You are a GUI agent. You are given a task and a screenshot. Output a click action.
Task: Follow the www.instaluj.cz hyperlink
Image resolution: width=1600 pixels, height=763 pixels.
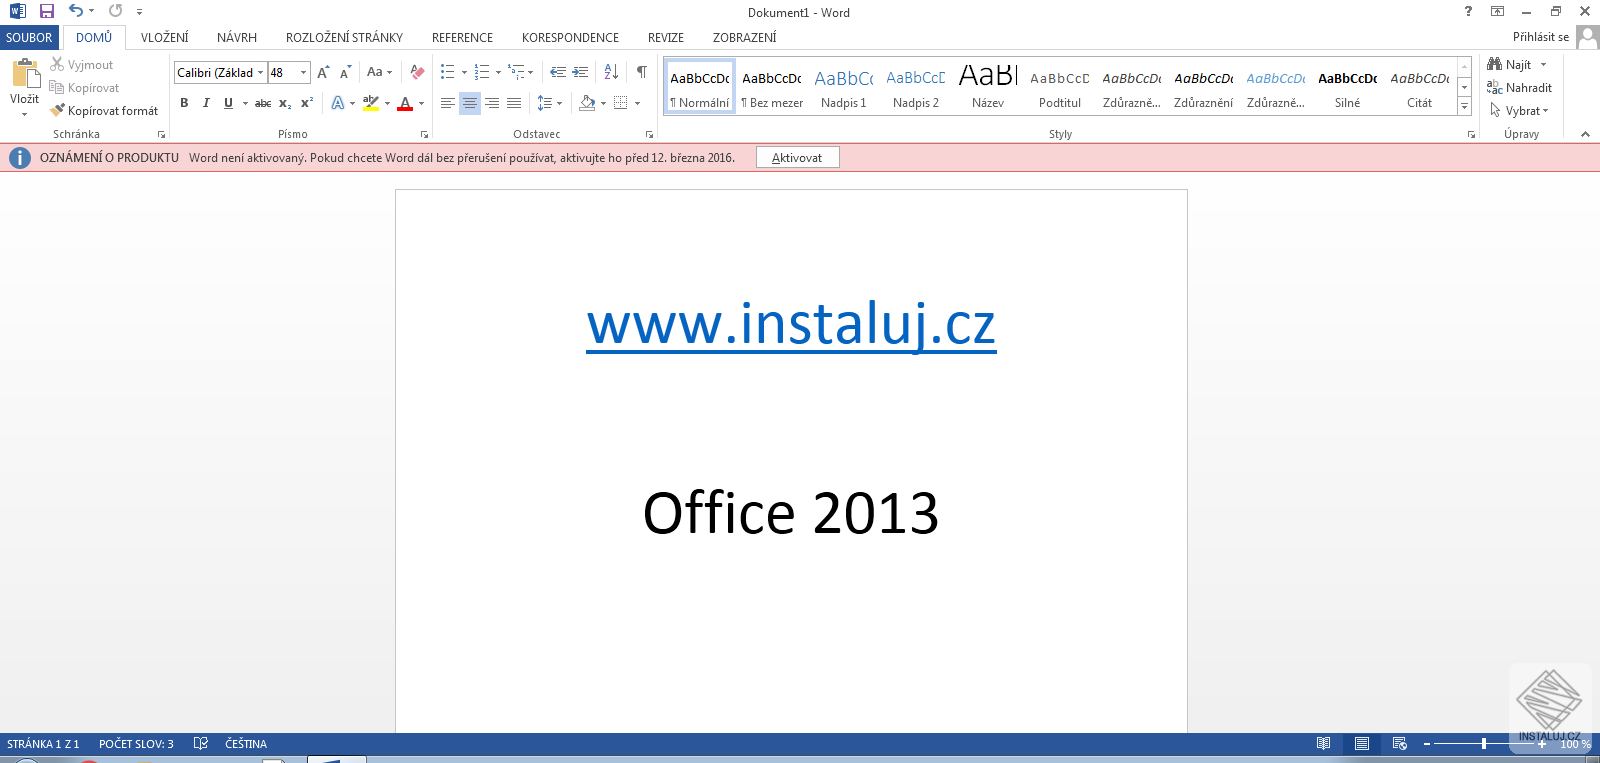[791, 324]
